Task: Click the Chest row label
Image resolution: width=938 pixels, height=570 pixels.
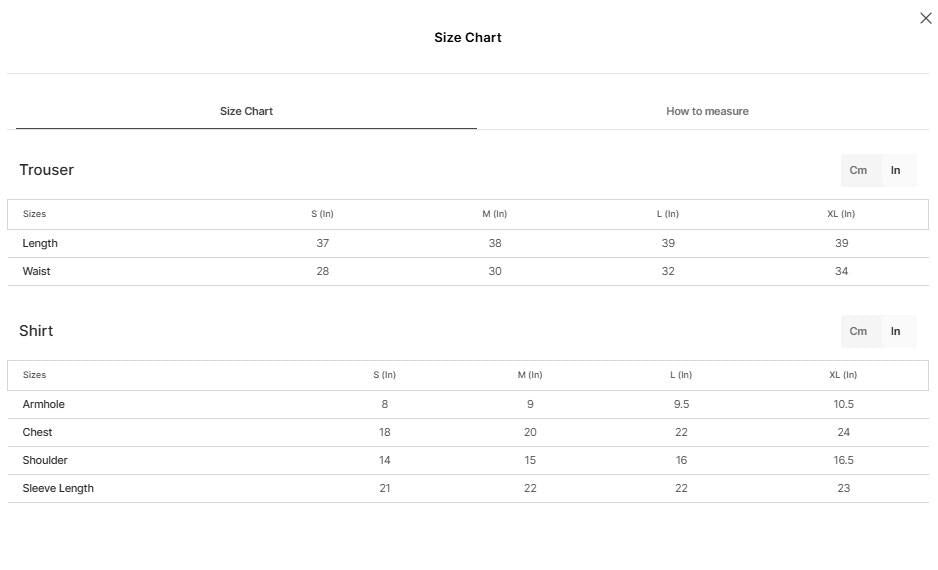Action: pos(37,432)
